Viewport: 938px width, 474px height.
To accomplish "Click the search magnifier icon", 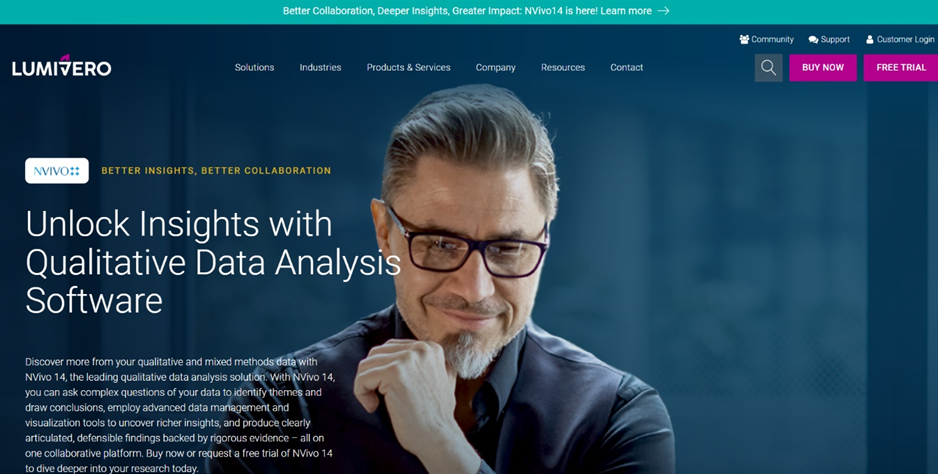I will point(768,68).
